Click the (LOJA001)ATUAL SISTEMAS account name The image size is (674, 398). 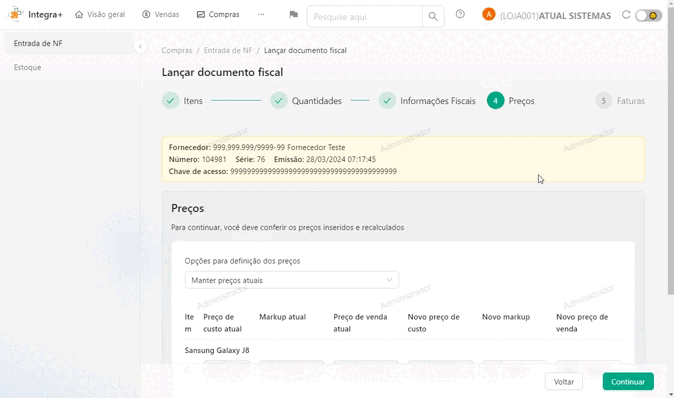pyautogui.click(x=555, y=16)
